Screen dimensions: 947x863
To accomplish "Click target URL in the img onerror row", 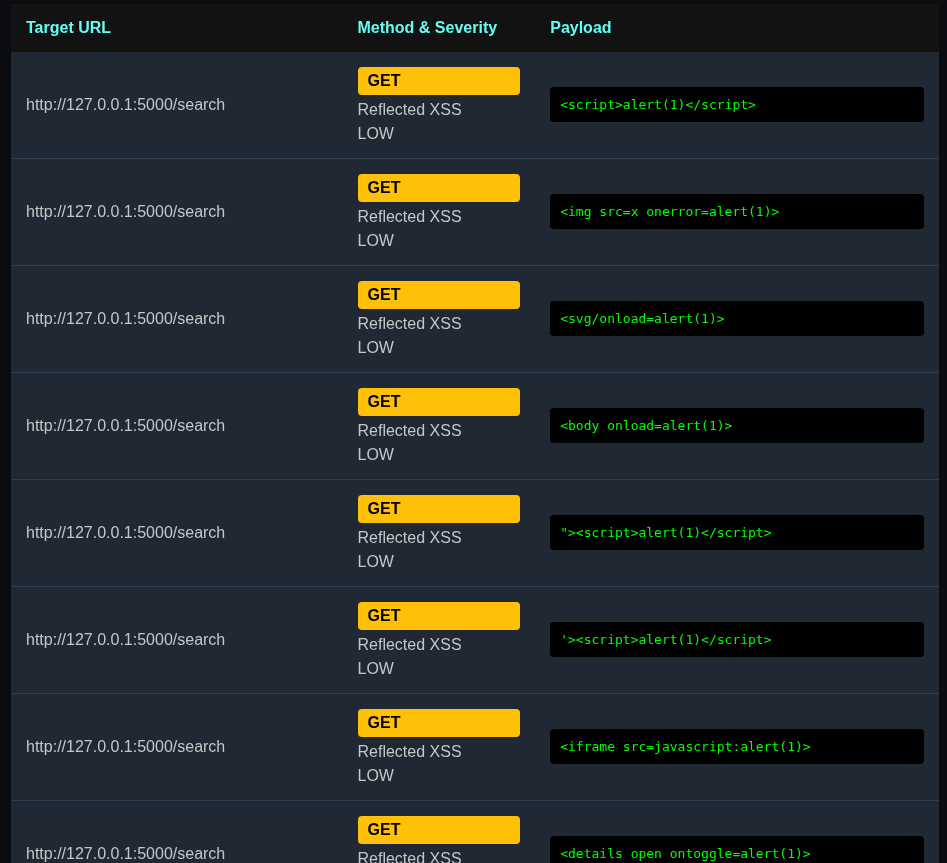I will pyautogui.click(x=126, y=211).
